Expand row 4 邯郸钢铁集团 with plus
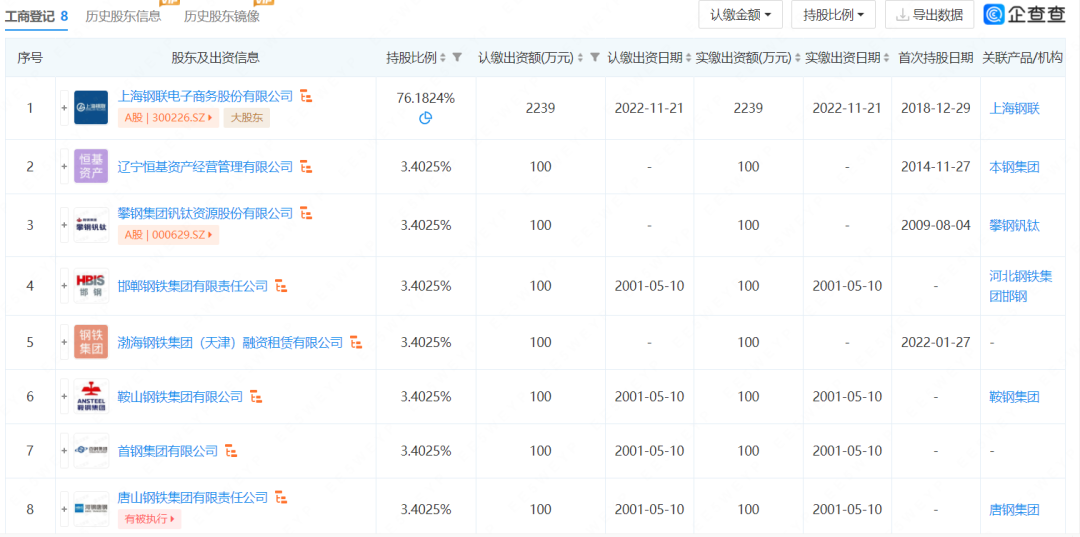 point(64,286)
